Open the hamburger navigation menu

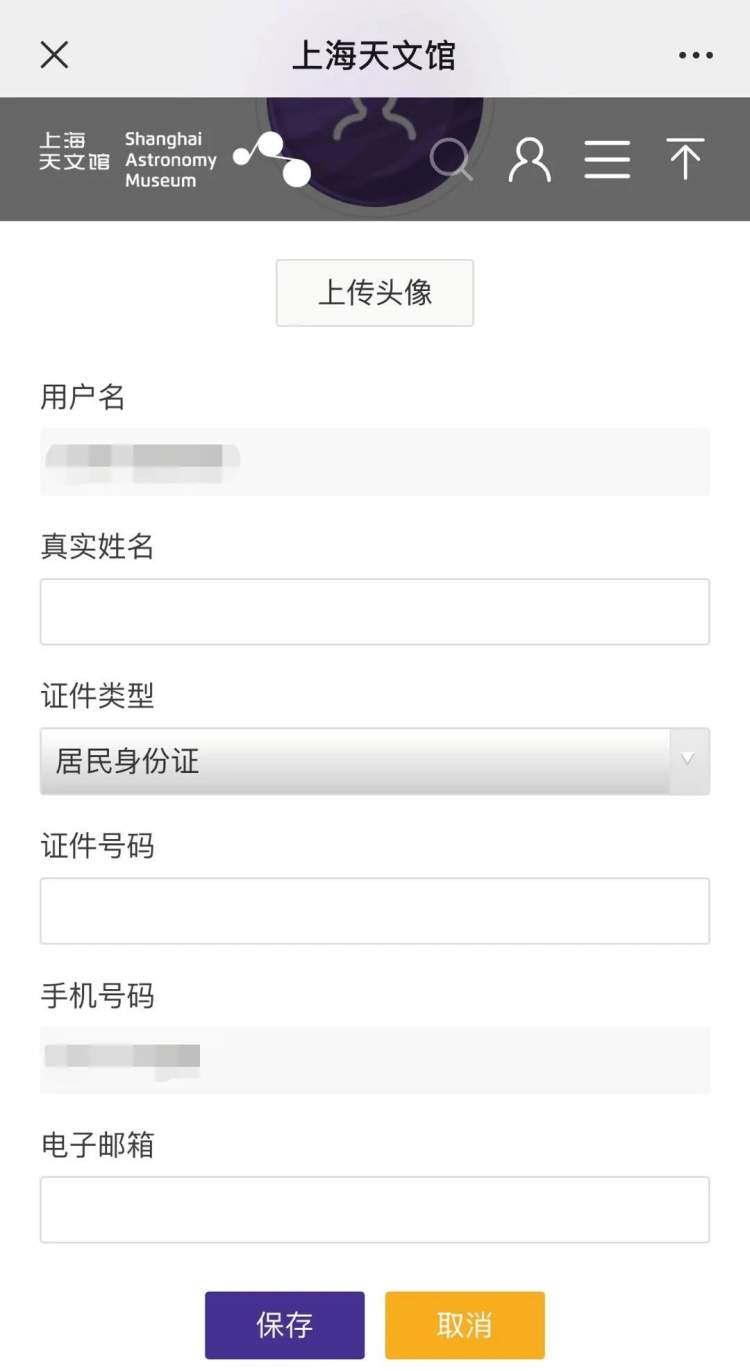pos(607,160)
